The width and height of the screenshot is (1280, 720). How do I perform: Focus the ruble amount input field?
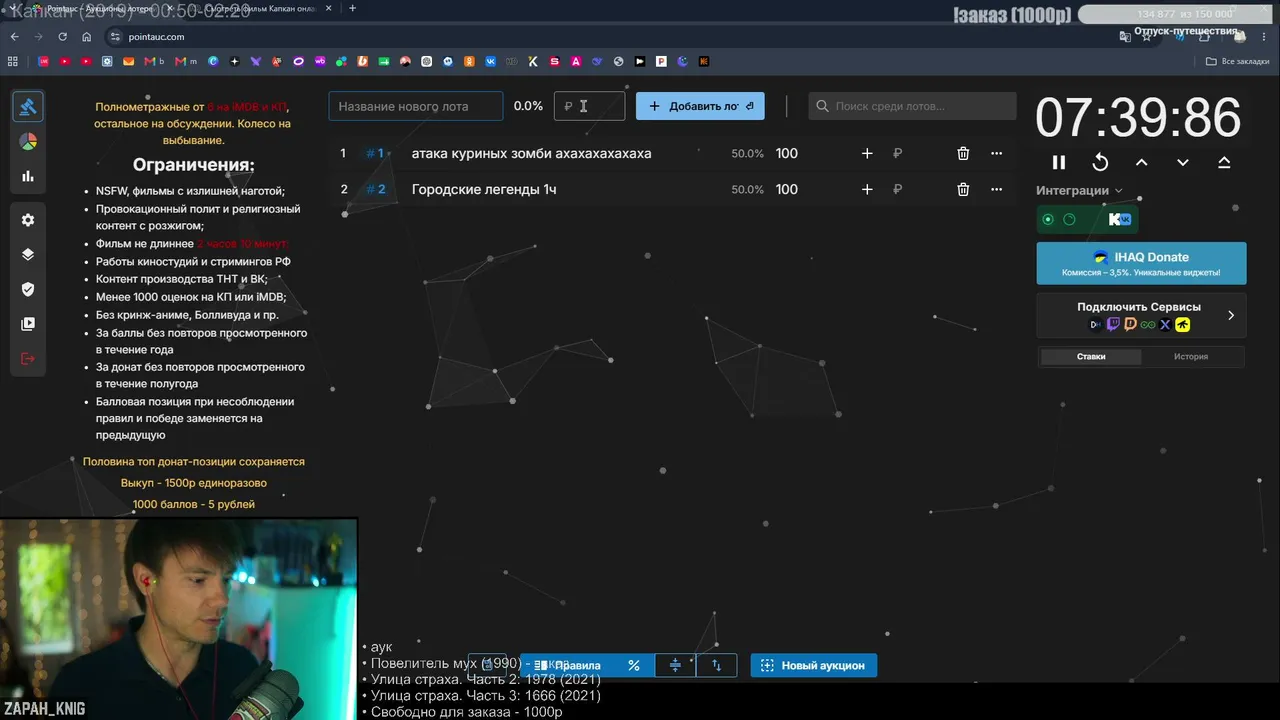pos(590,106)
